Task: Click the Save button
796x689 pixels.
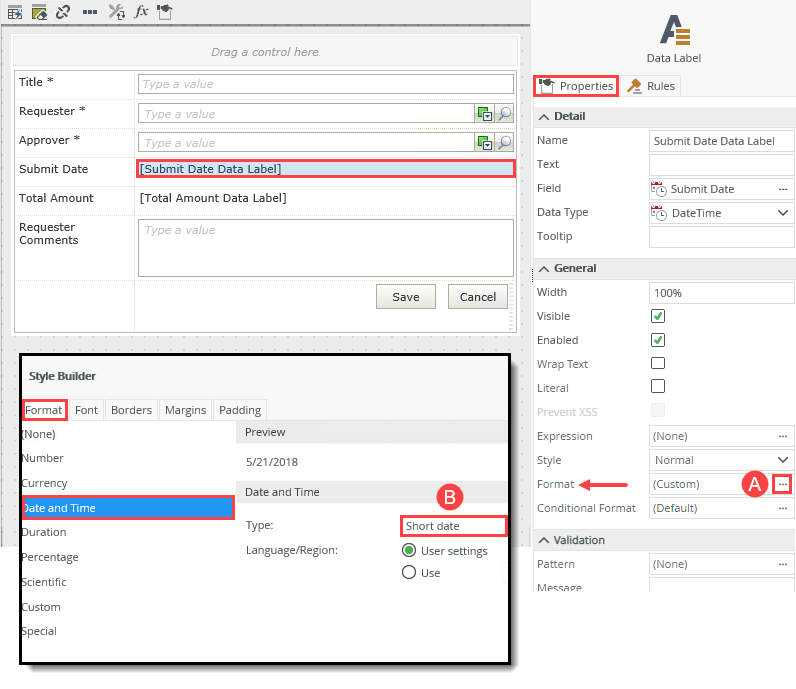Action: (406, 297)
